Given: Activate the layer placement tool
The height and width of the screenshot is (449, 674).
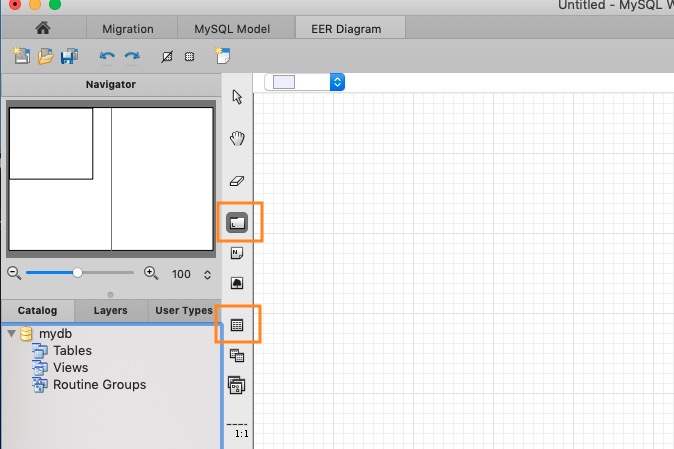Looking at the screenshot, I should click(x=237, y=223).
